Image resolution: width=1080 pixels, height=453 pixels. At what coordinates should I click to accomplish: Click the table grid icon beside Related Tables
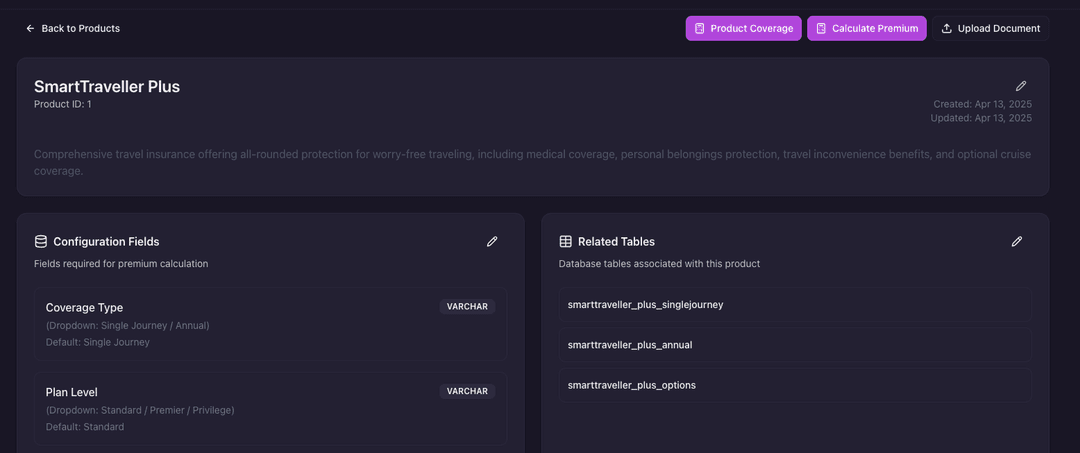[566, 242]
